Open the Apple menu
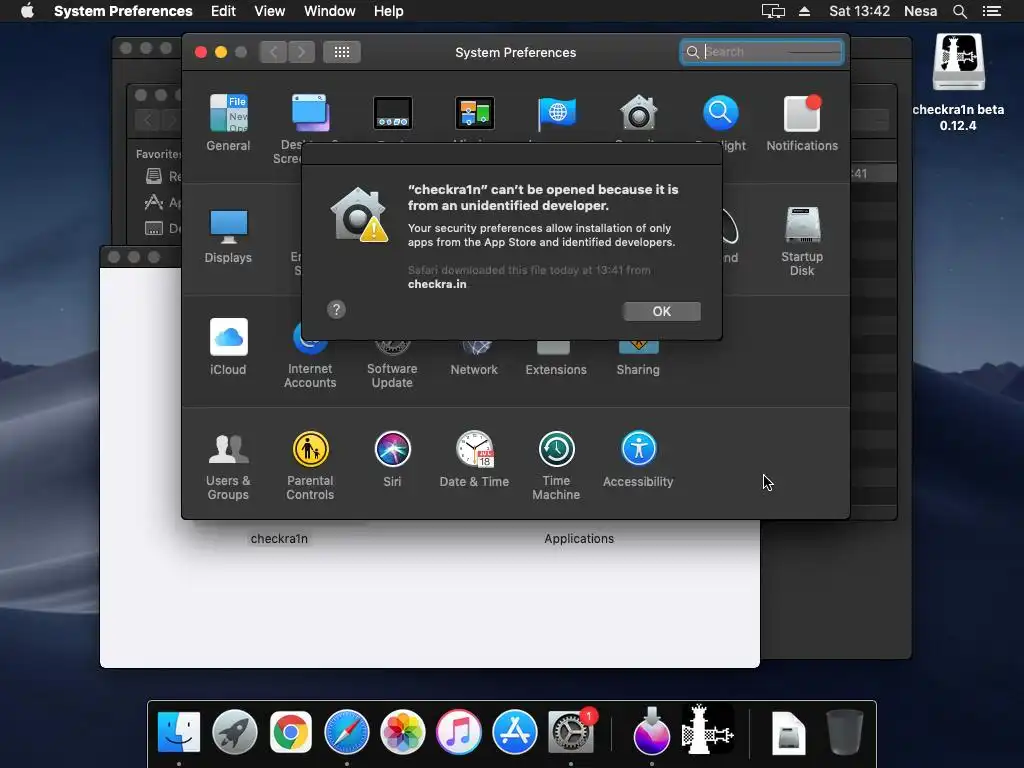 pyautogui.click(x=27, y=11)
